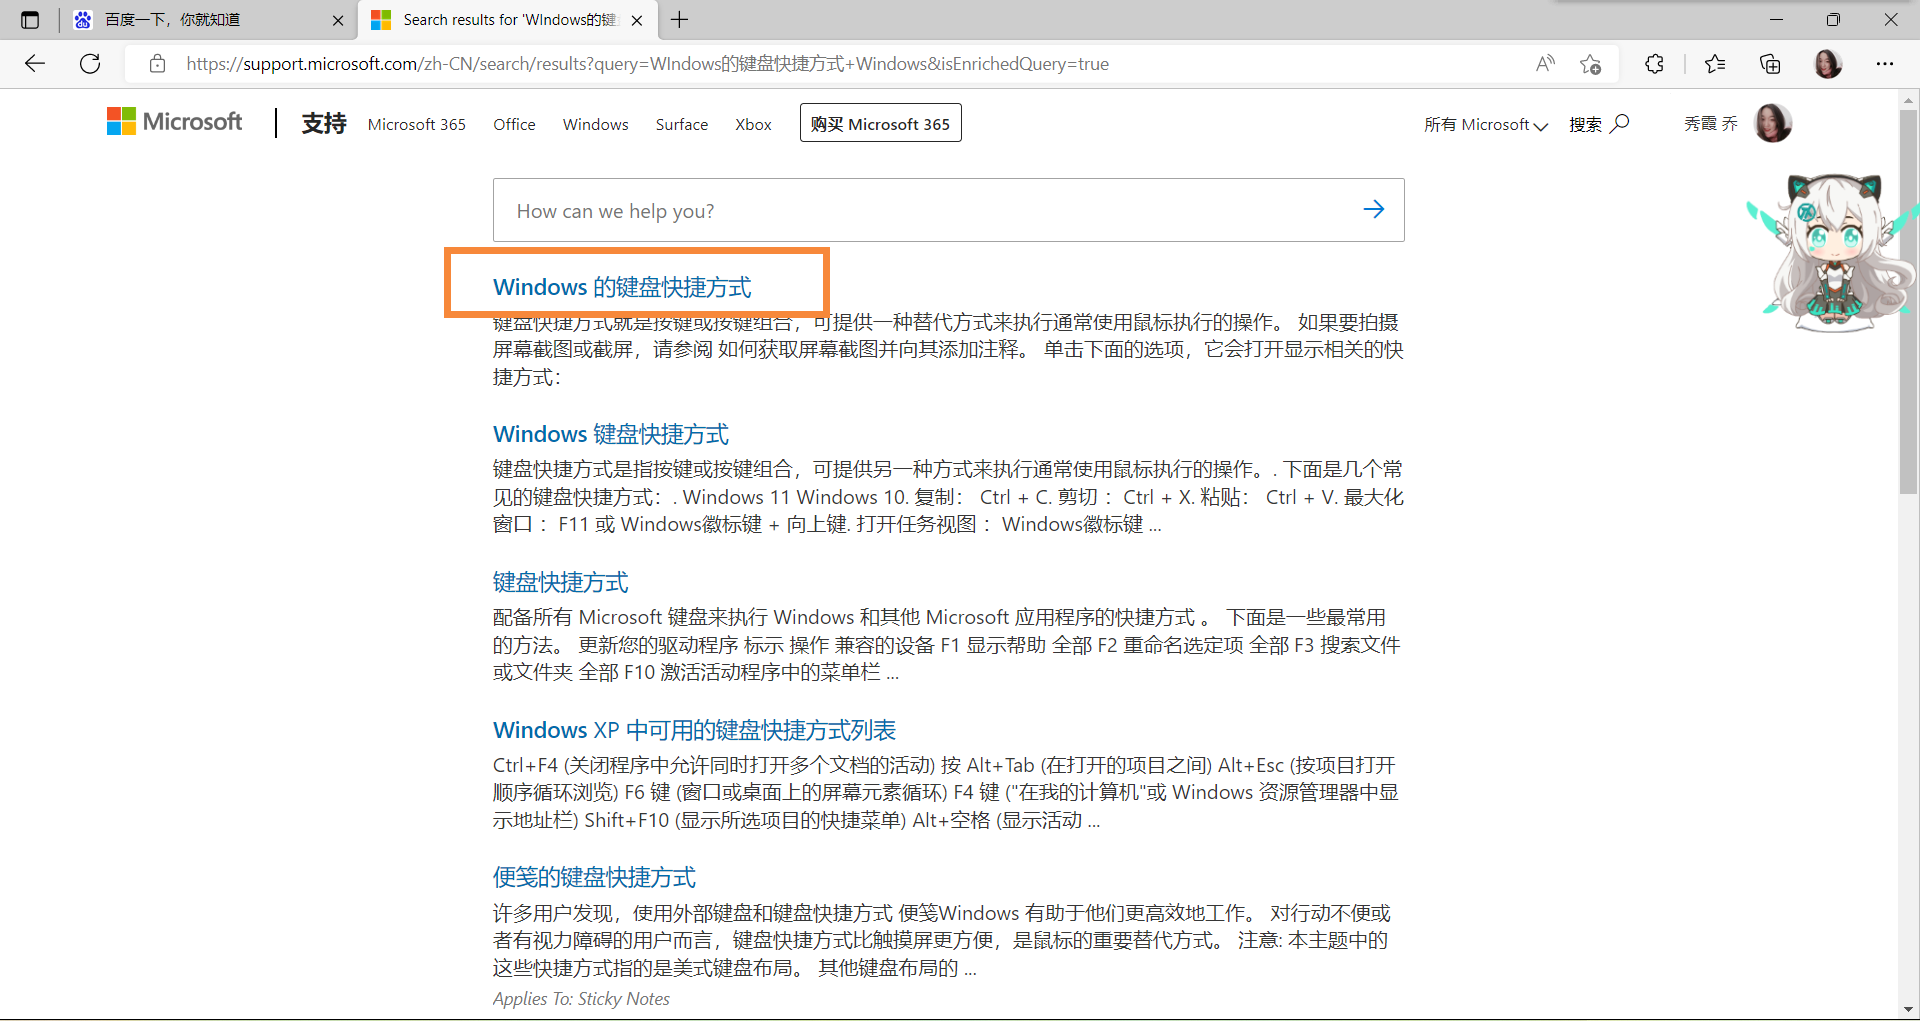Click the vertical scrollbar thumb
The width and height of the screenshot is (1920, 1021).
[x=1909, y=300]
